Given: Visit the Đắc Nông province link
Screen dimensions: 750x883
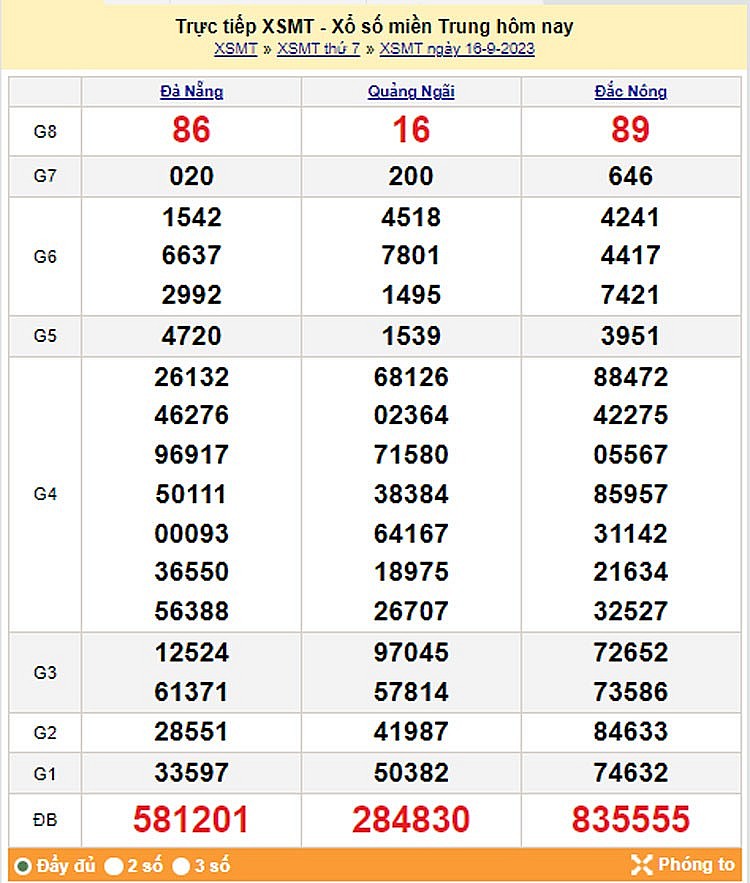Looking at the screenshot, I should 630,92.
